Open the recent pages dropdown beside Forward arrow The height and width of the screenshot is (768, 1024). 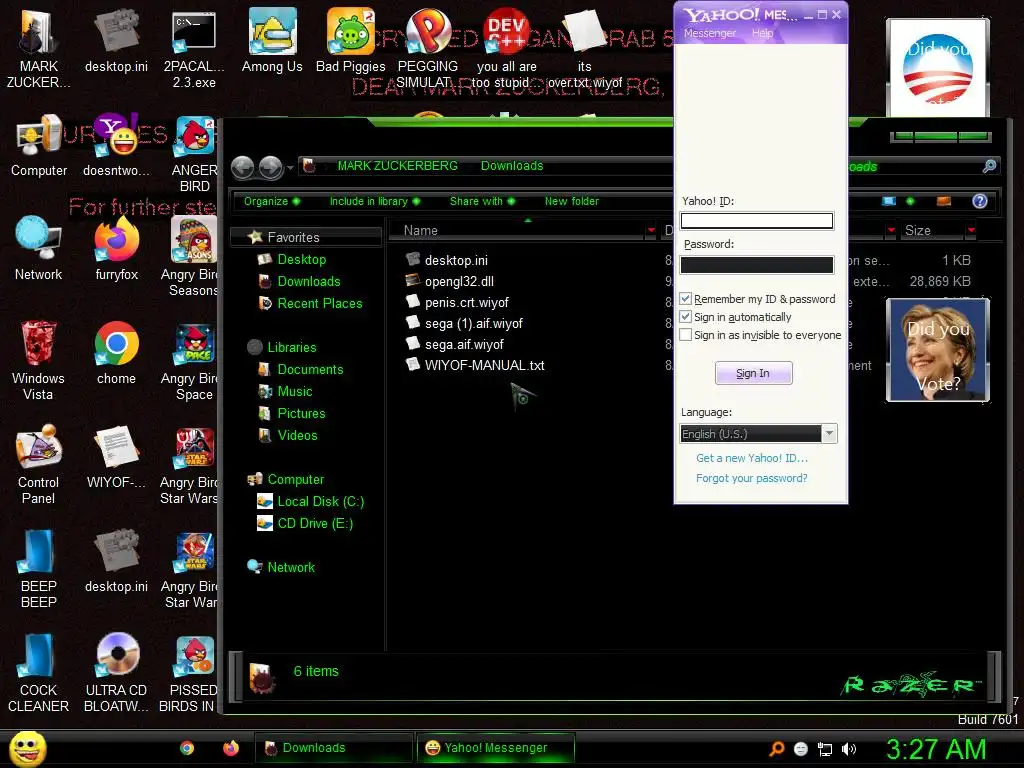pyautogui.click(x=290, y=168)
